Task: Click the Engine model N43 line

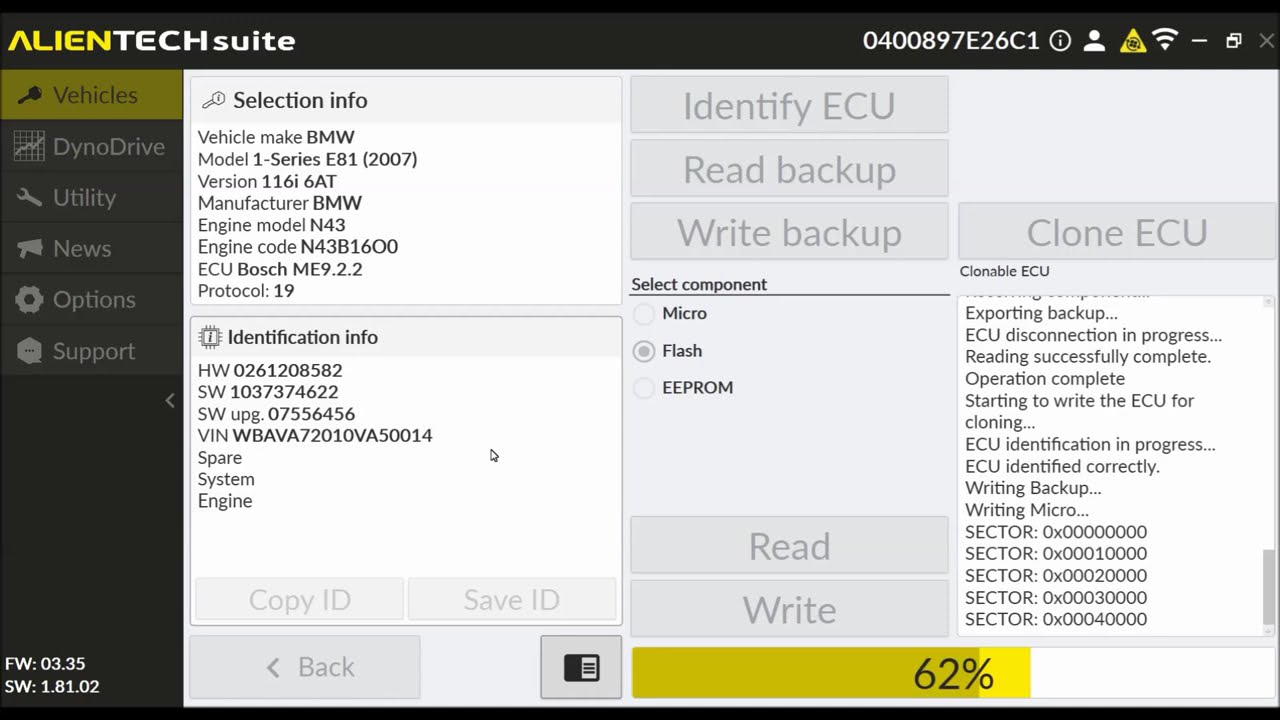Action: pos(271,225)
